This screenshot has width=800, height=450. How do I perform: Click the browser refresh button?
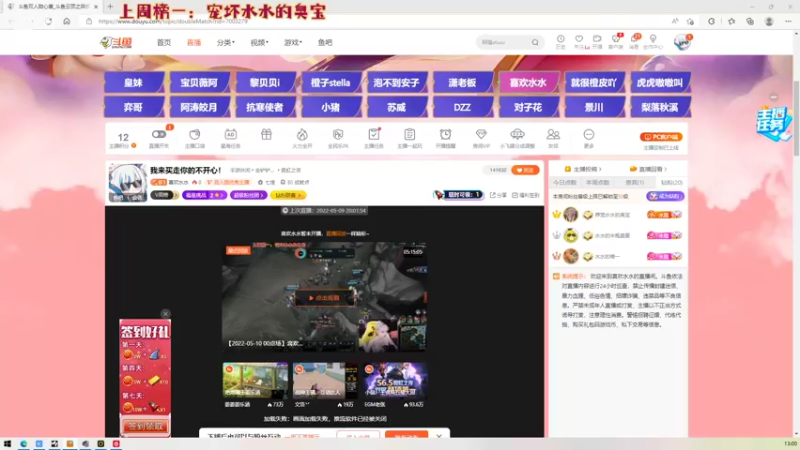(48, 21)
